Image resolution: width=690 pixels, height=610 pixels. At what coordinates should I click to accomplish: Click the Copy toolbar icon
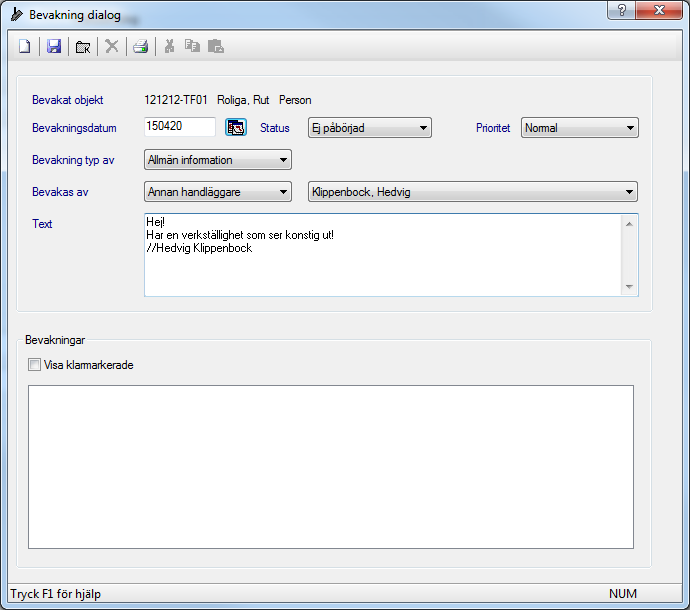[x=192, y=46]
